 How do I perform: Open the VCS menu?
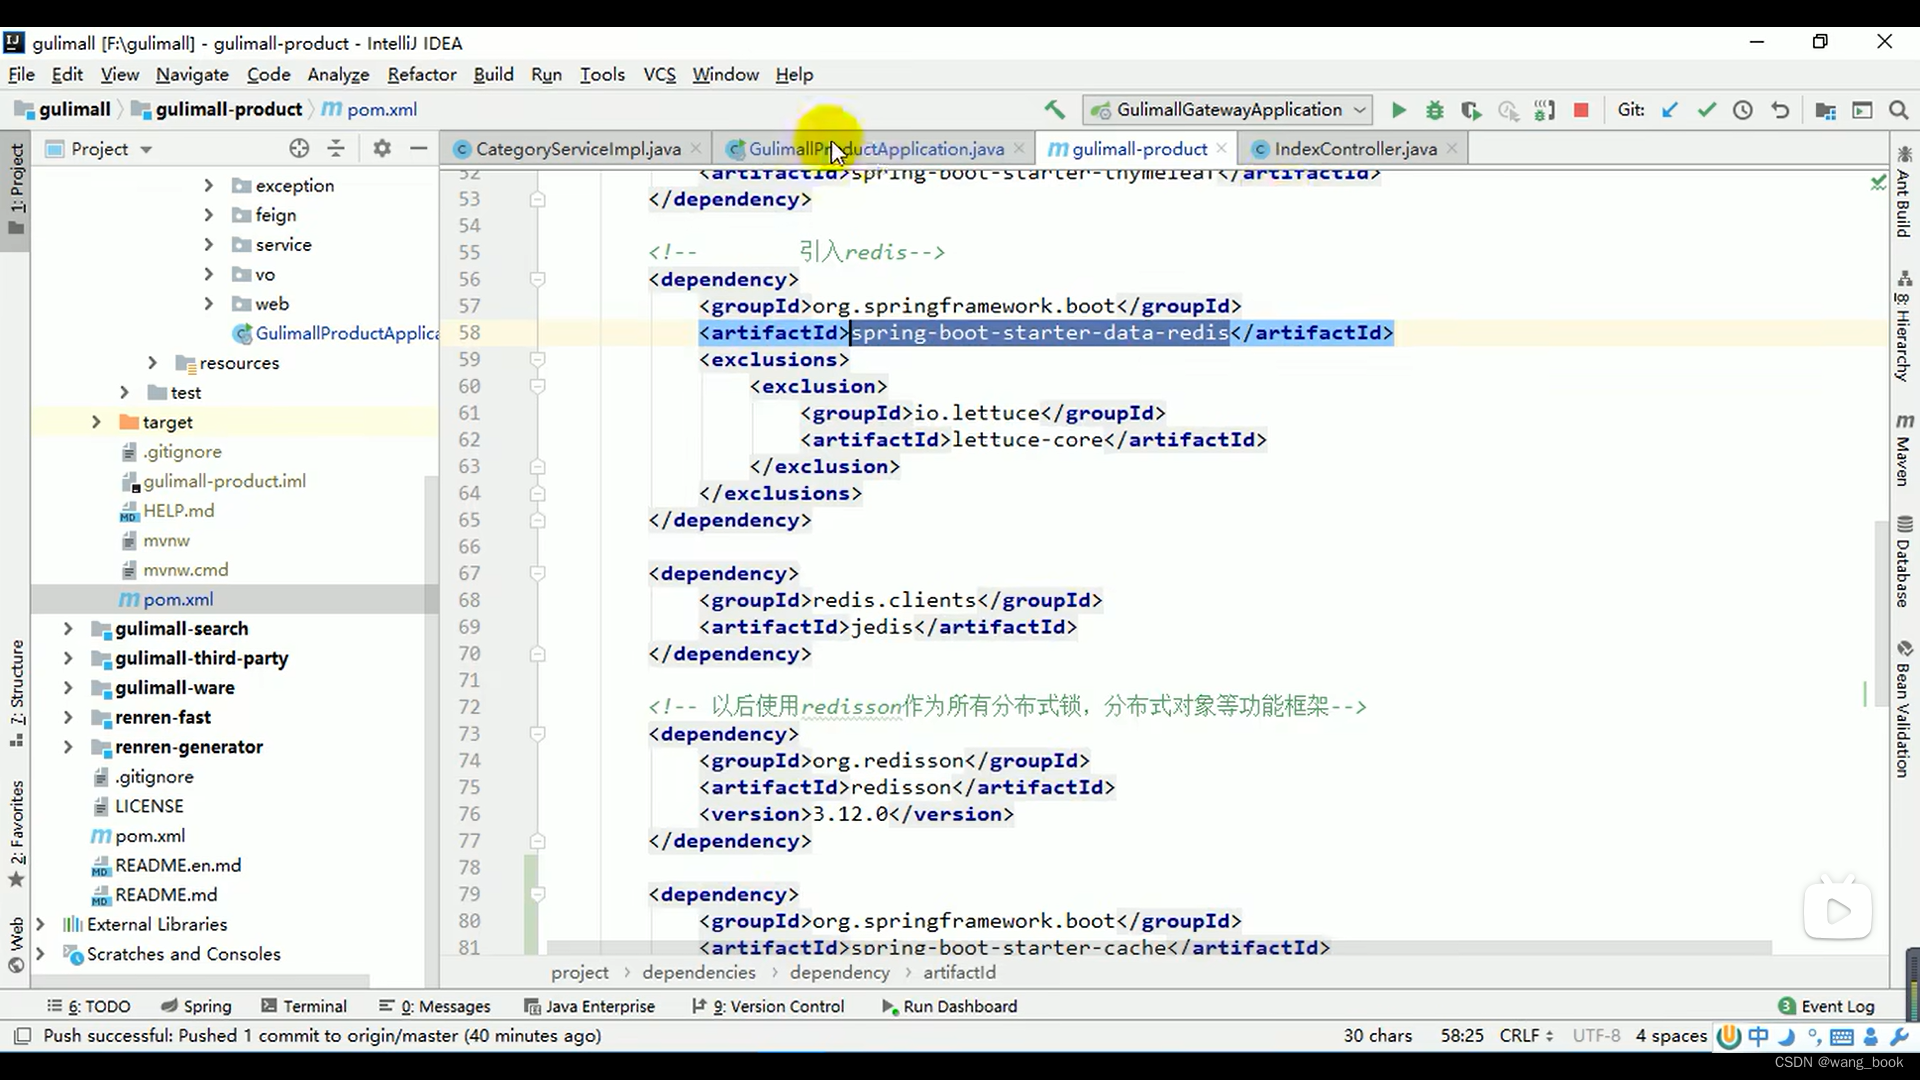pos(659,75)
